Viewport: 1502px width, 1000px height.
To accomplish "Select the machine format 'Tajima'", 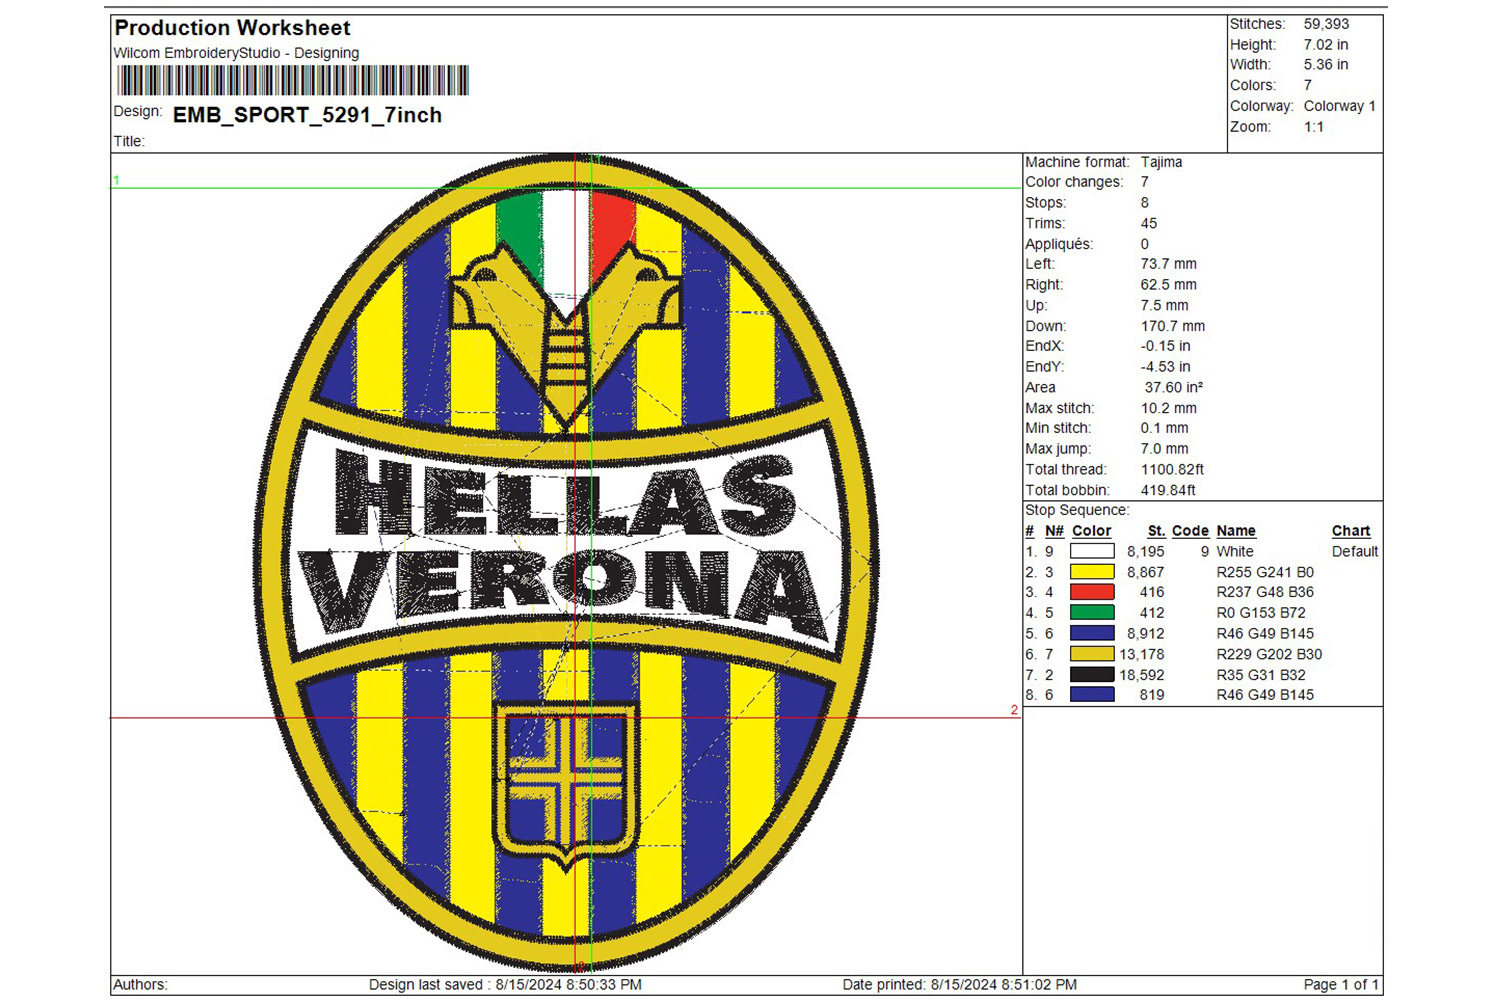I will (x=1161, y=162).
